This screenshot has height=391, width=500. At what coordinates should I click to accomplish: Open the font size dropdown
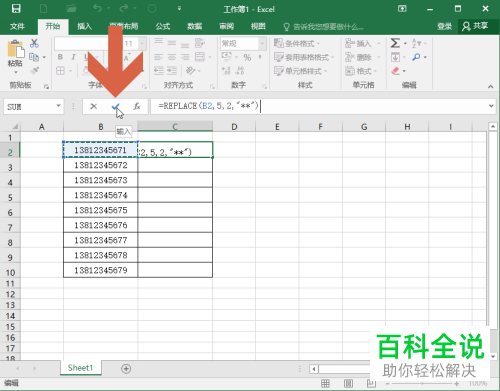click(x=142, y=43)
